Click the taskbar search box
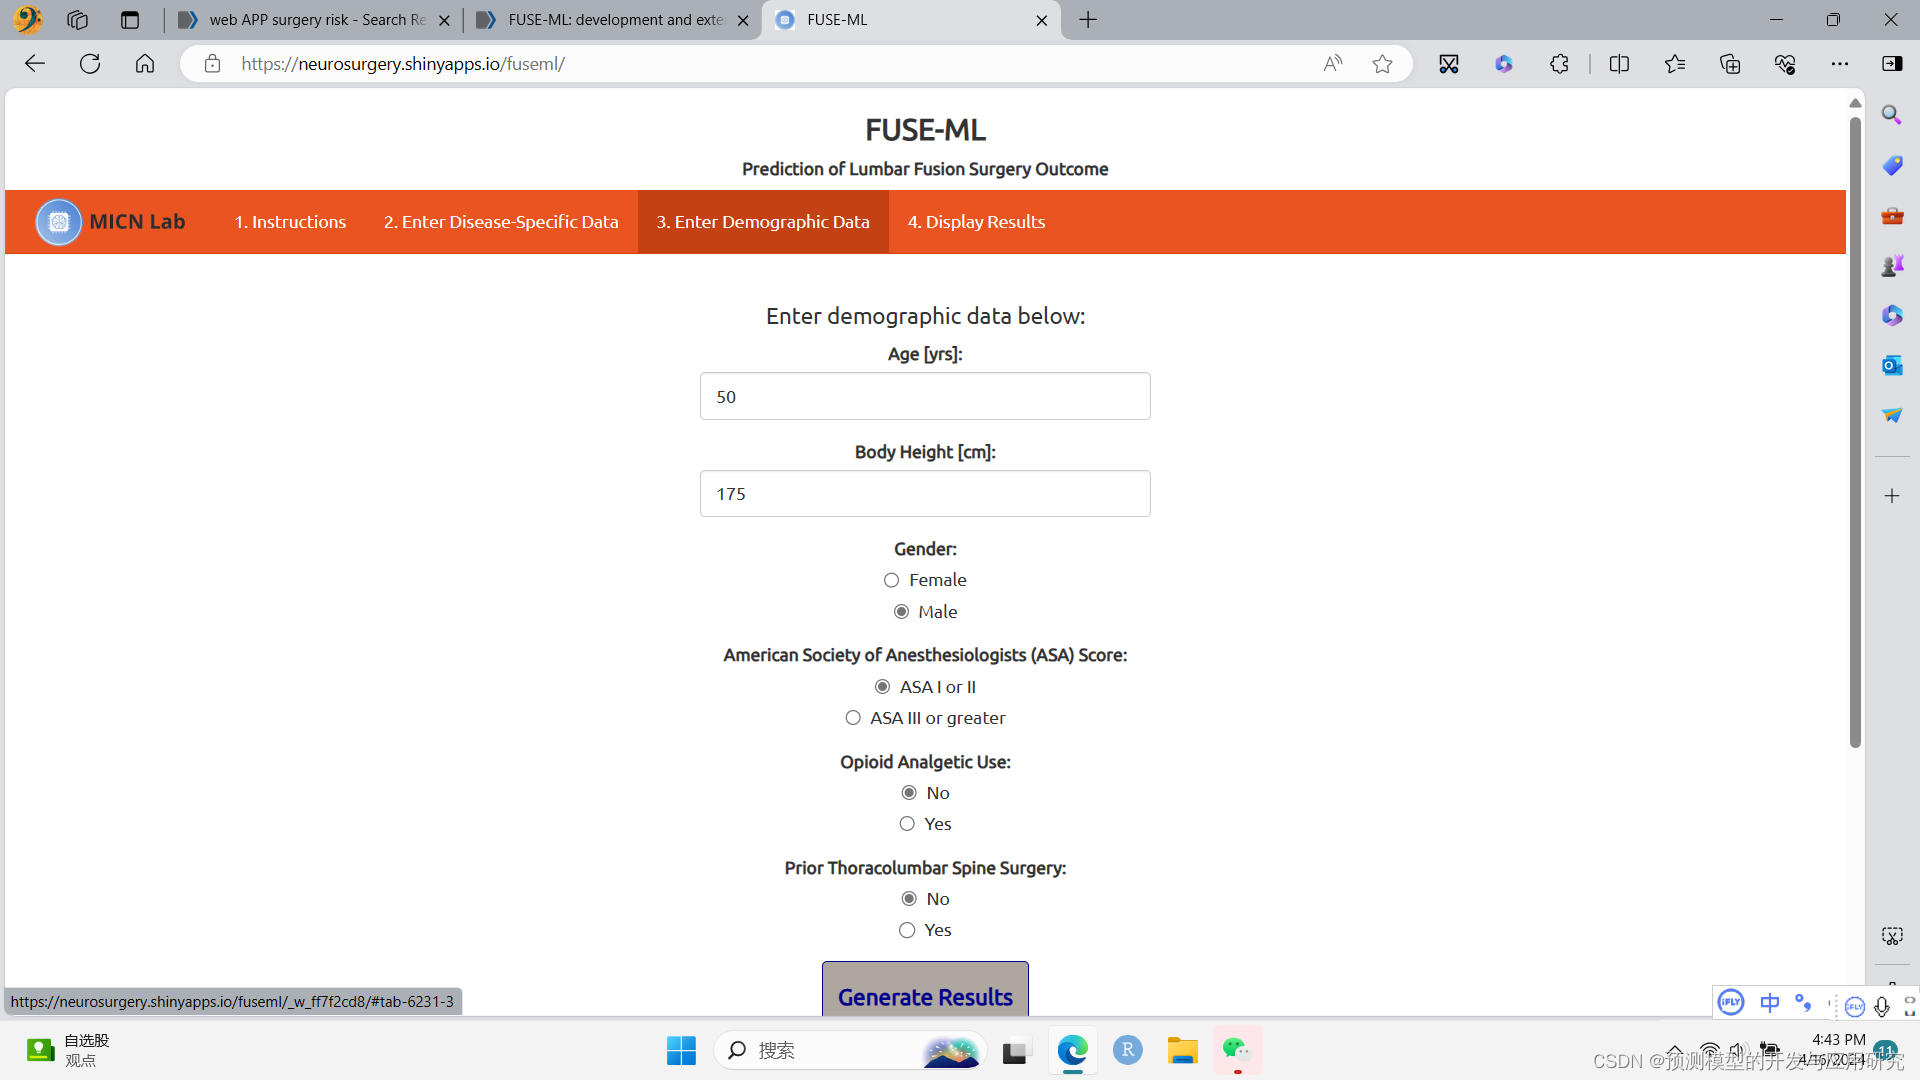This screenshot has width=1920, height=1080. pos(850,1050)
